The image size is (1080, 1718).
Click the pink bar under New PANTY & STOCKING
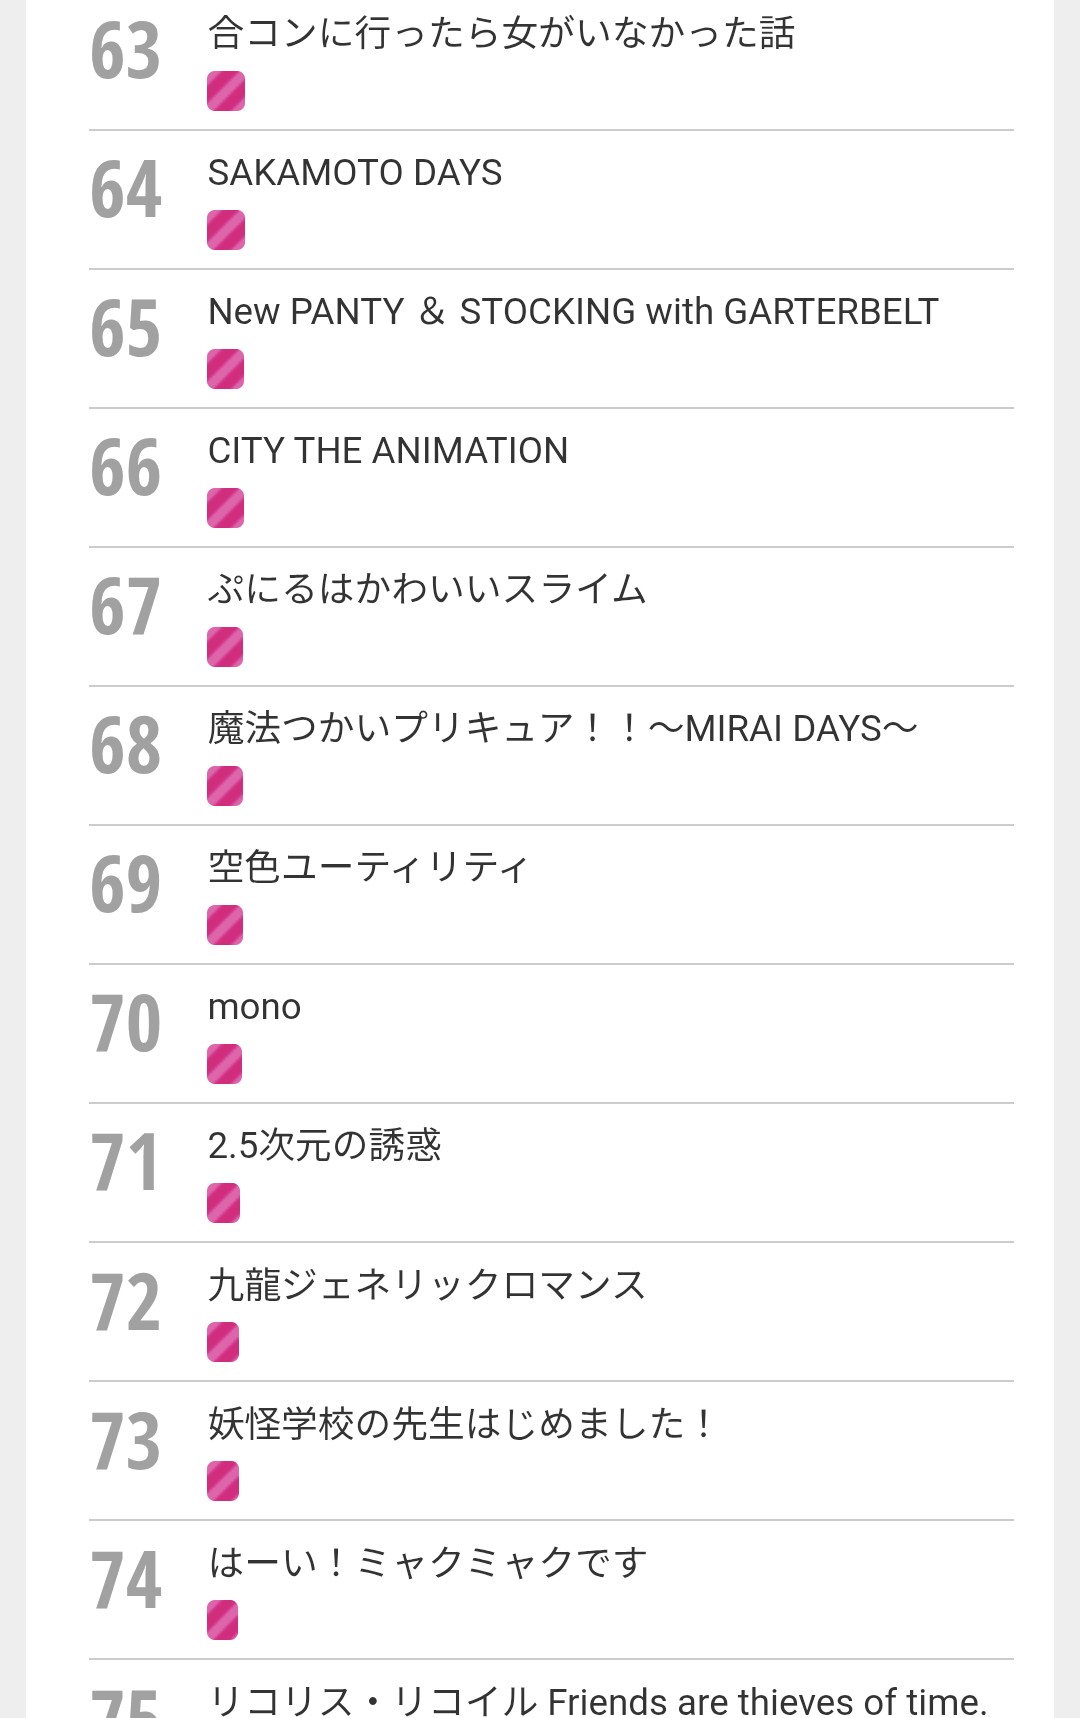pyautogui.click(x=226, y=369)
